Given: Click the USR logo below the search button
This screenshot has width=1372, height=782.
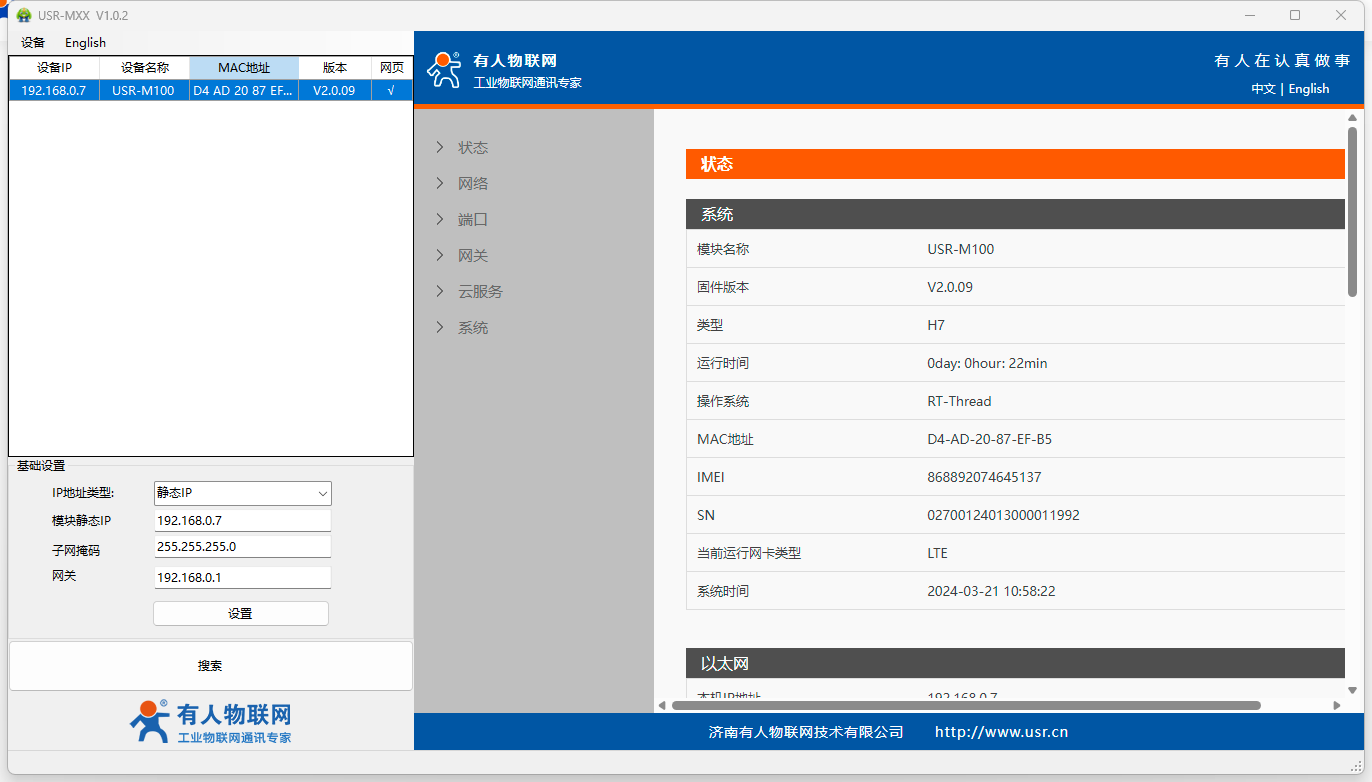Looking at the screenshot, I should tap(211, 722).
